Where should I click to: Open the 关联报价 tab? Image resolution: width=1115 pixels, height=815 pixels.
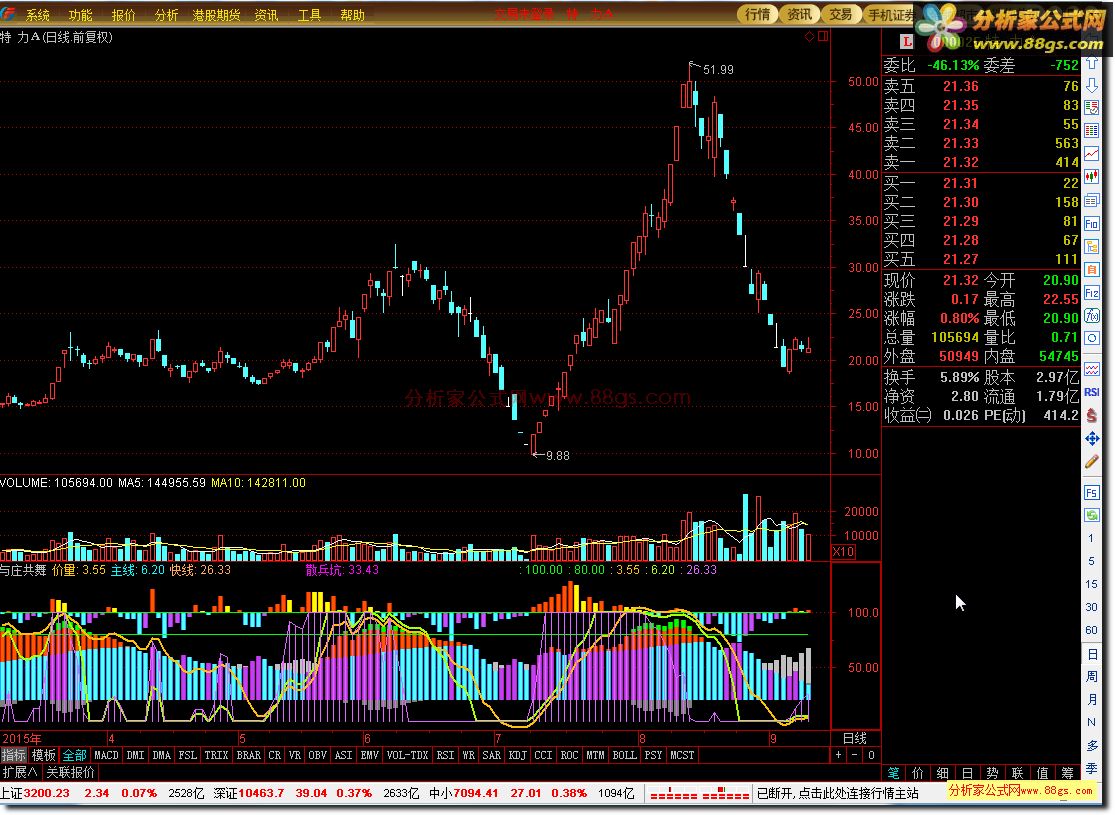tap(70, 772)
